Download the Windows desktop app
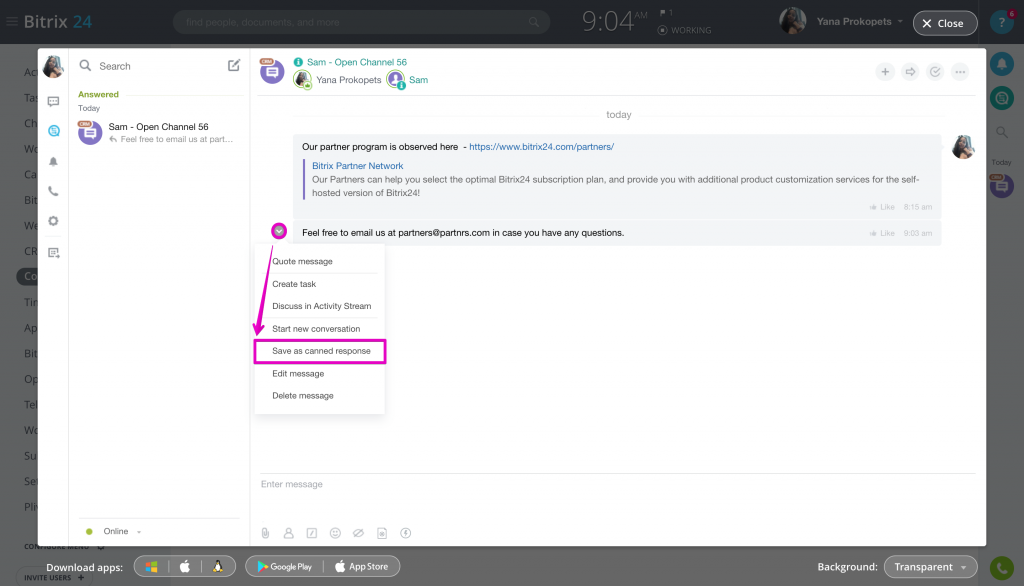This screenshot has width=1024, height=586. 152,567
